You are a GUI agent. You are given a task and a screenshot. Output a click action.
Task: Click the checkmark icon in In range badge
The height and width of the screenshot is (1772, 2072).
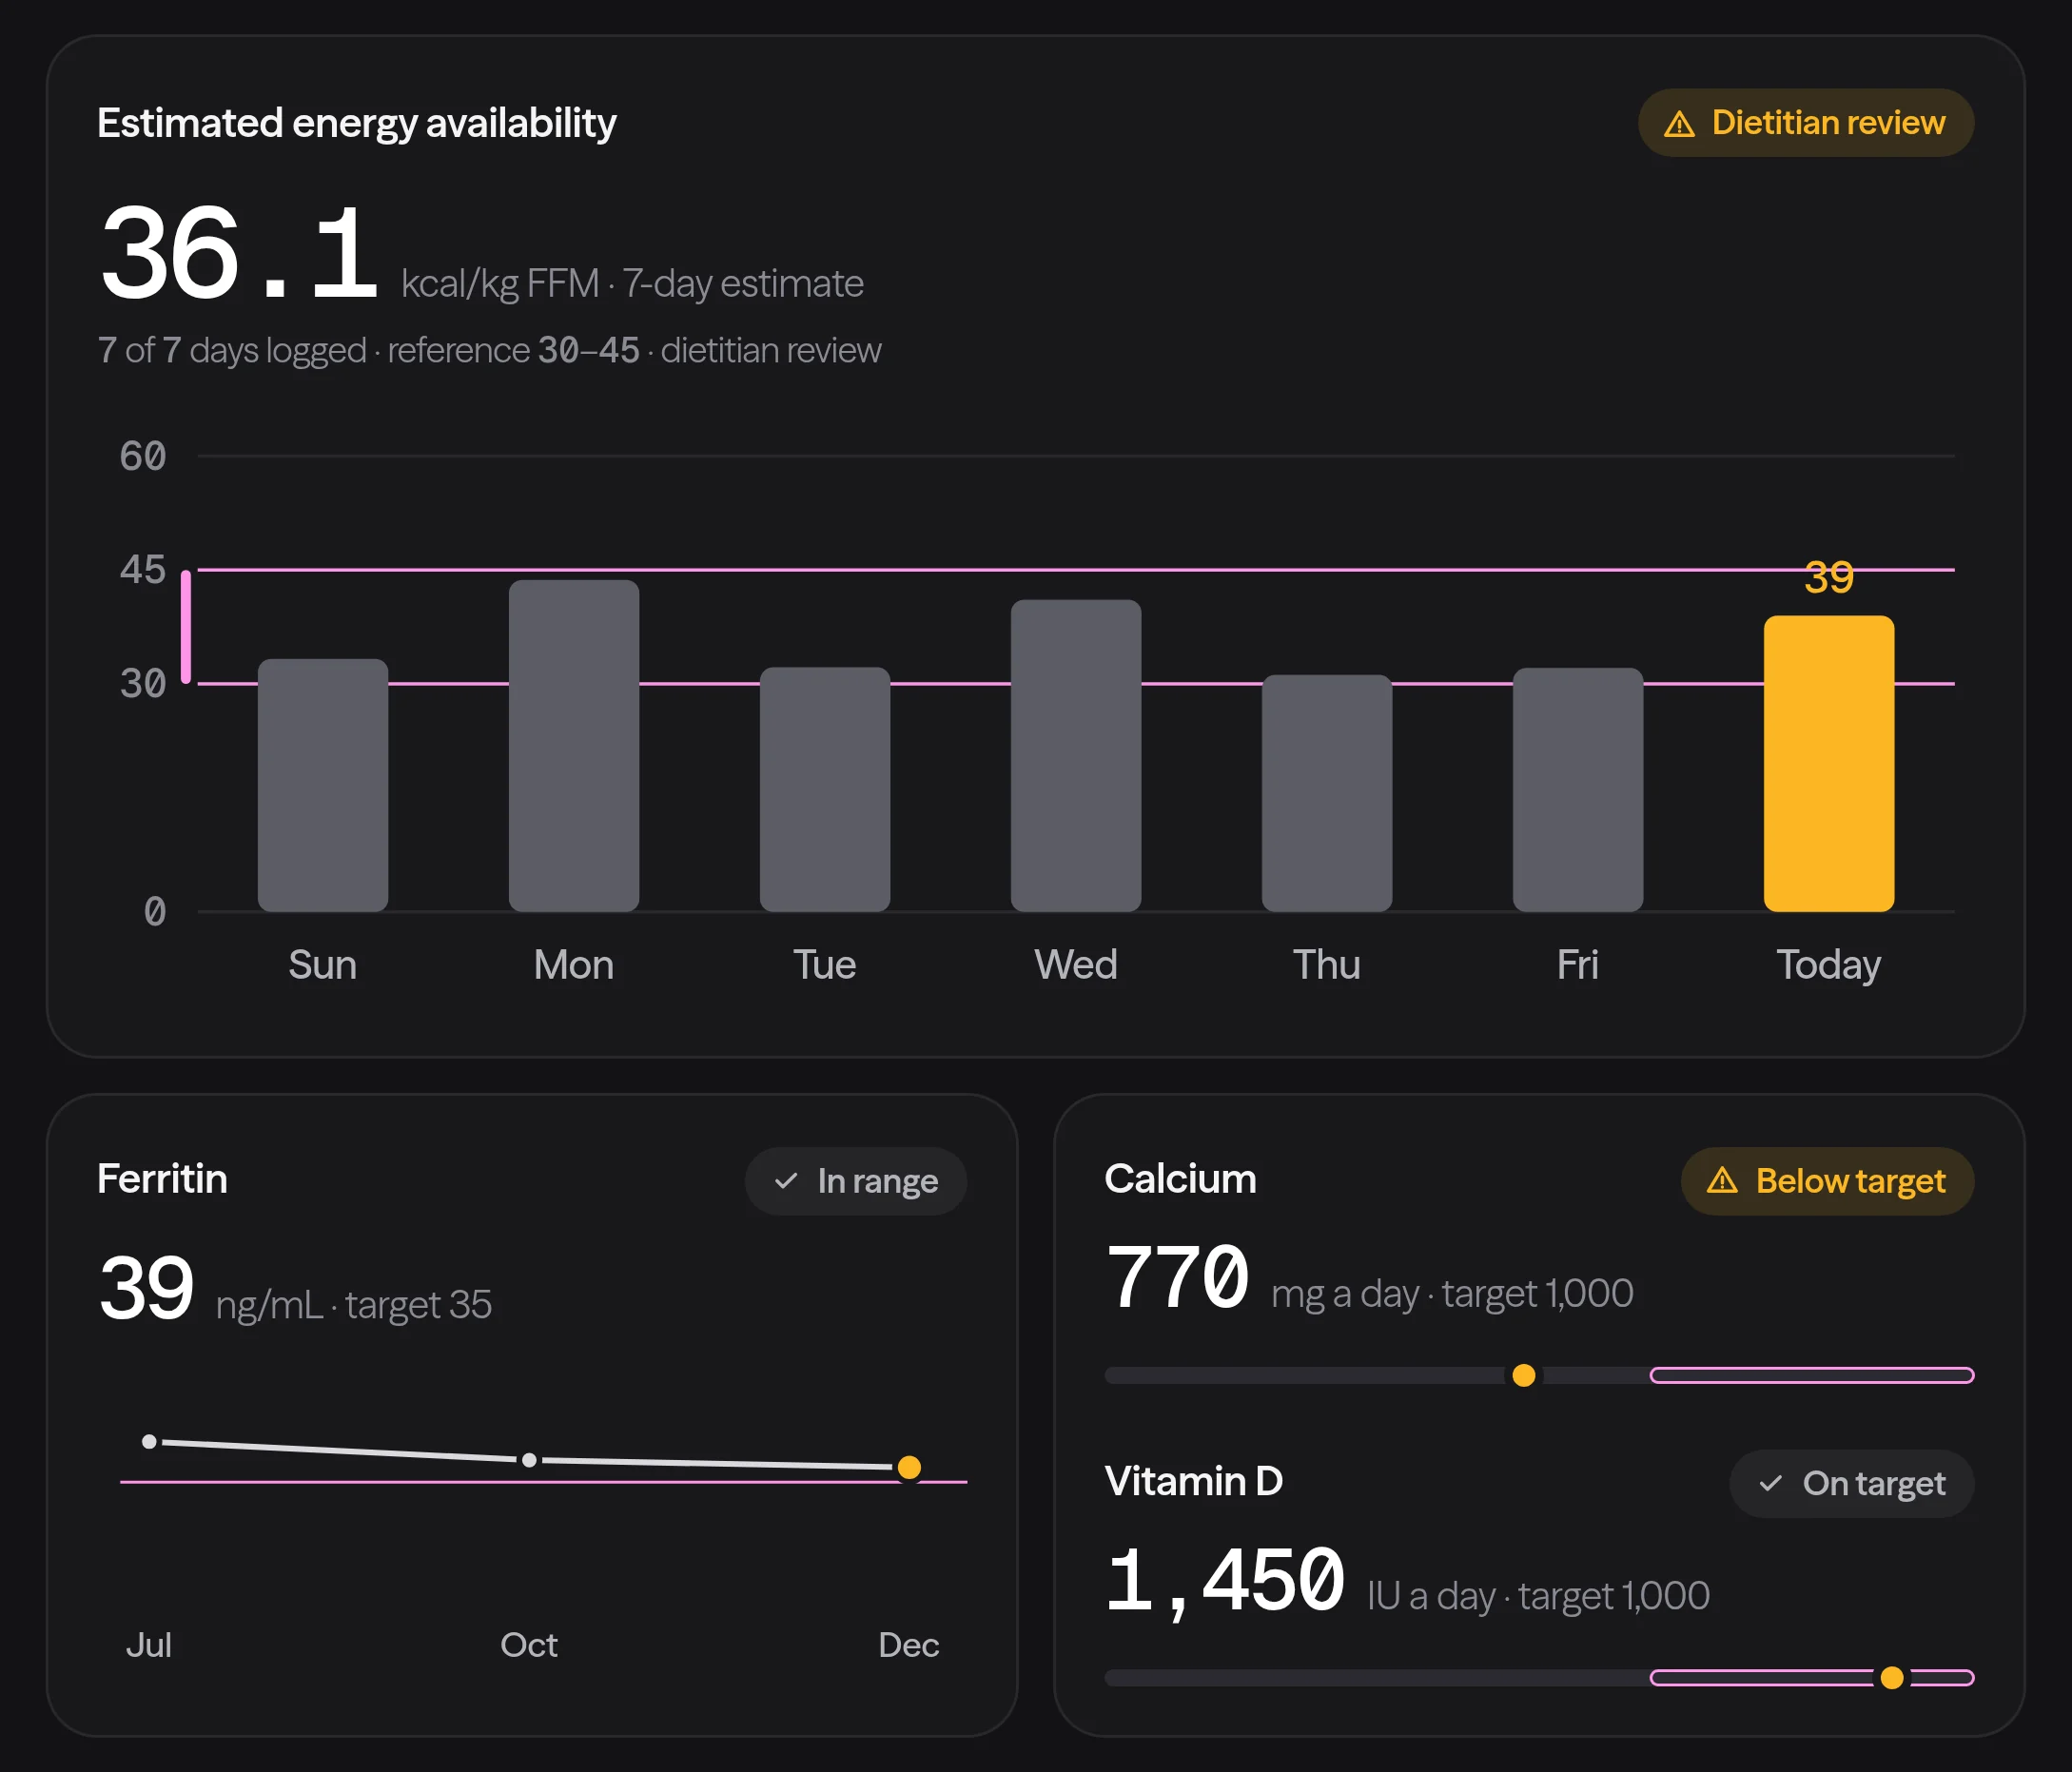click(x=786, y=1181)
